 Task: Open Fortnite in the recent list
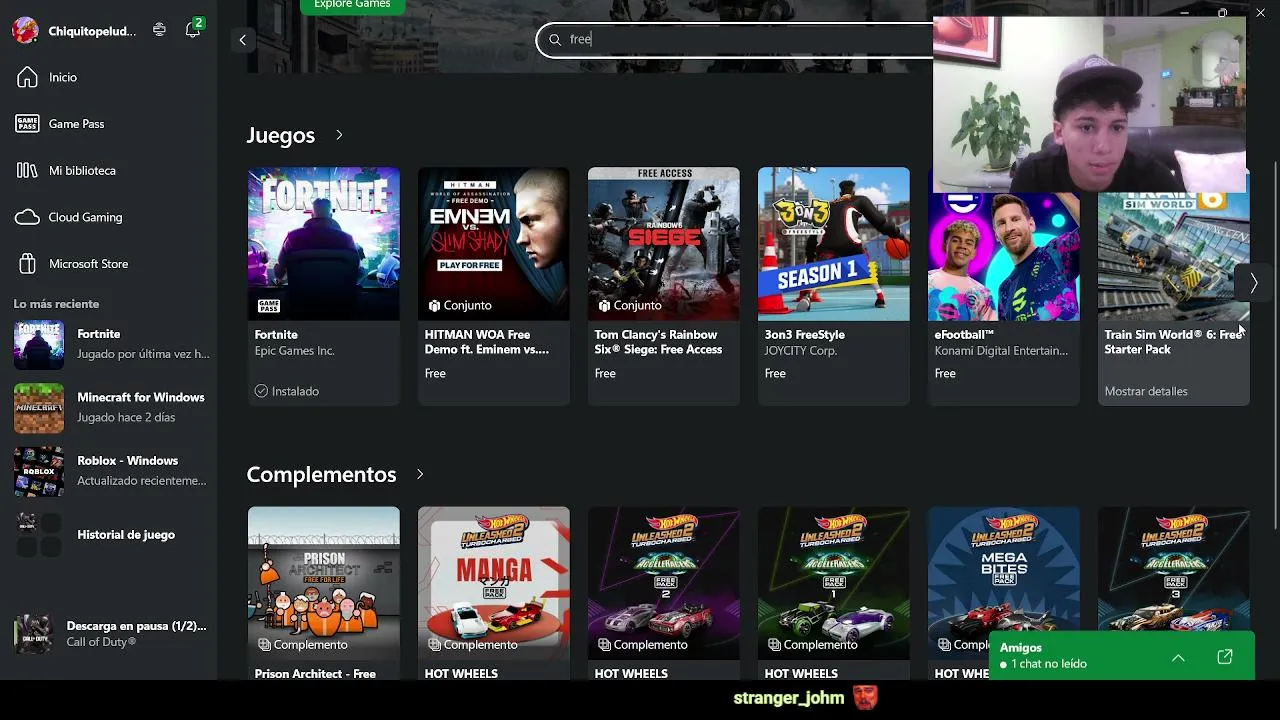(x=110, y=343)
